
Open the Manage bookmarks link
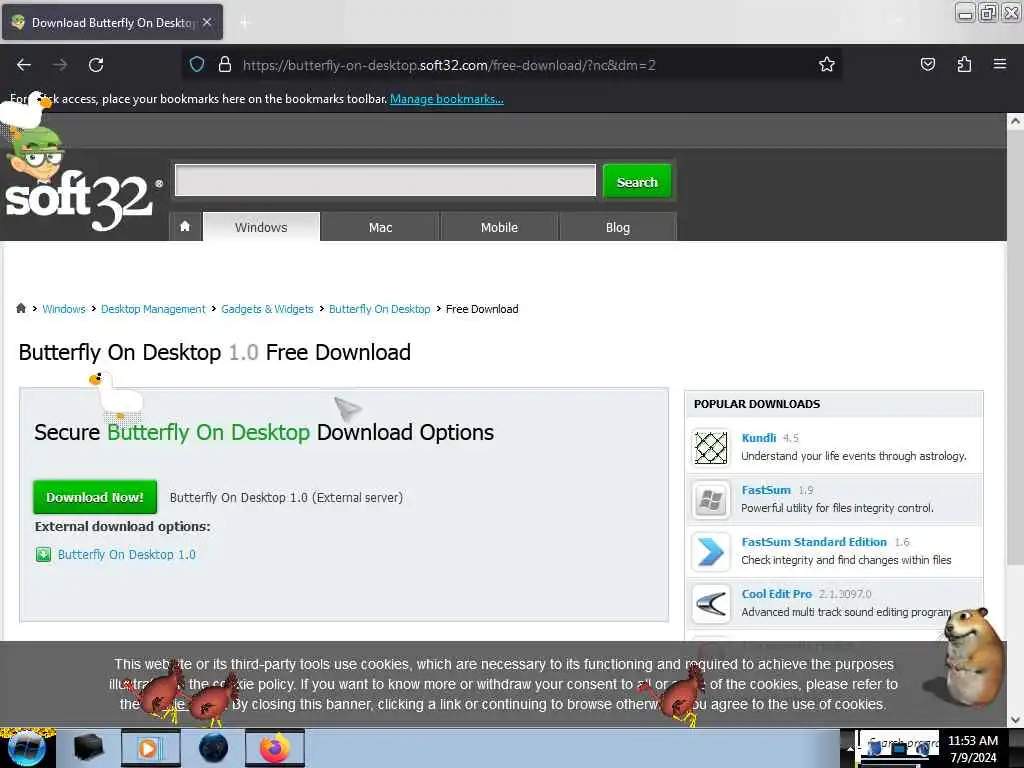[447, 99]
